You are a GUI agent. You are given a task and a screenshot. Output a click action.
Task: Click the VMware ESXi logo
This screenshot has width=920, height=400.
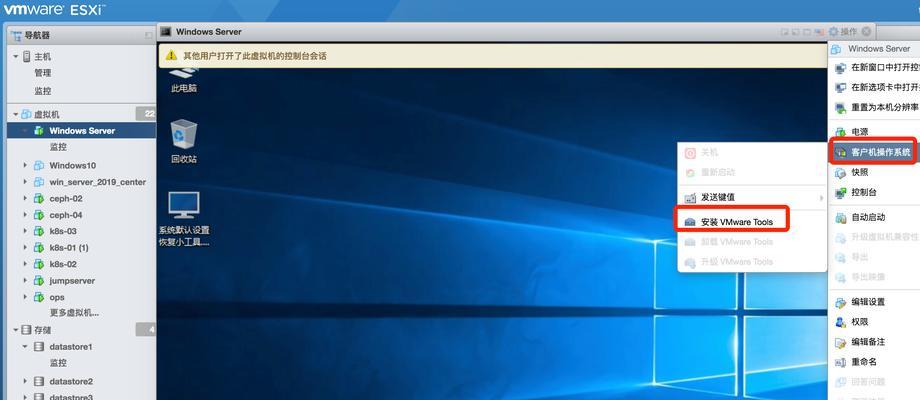(x=54, y=9)
